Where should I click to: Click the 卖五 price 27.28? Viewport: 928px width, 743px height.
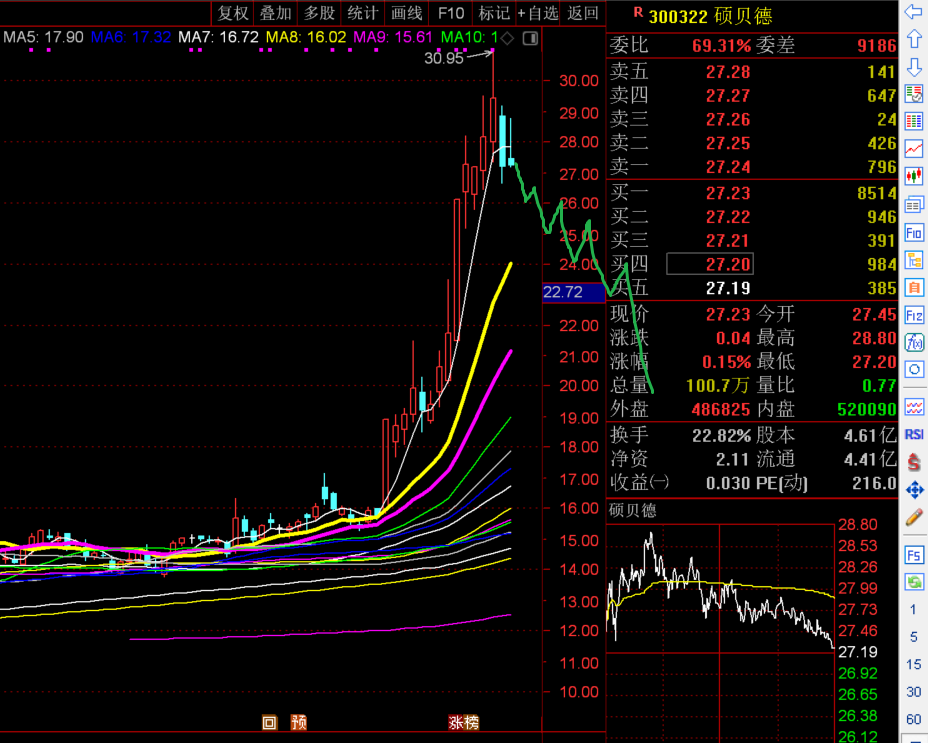point(727,72)
